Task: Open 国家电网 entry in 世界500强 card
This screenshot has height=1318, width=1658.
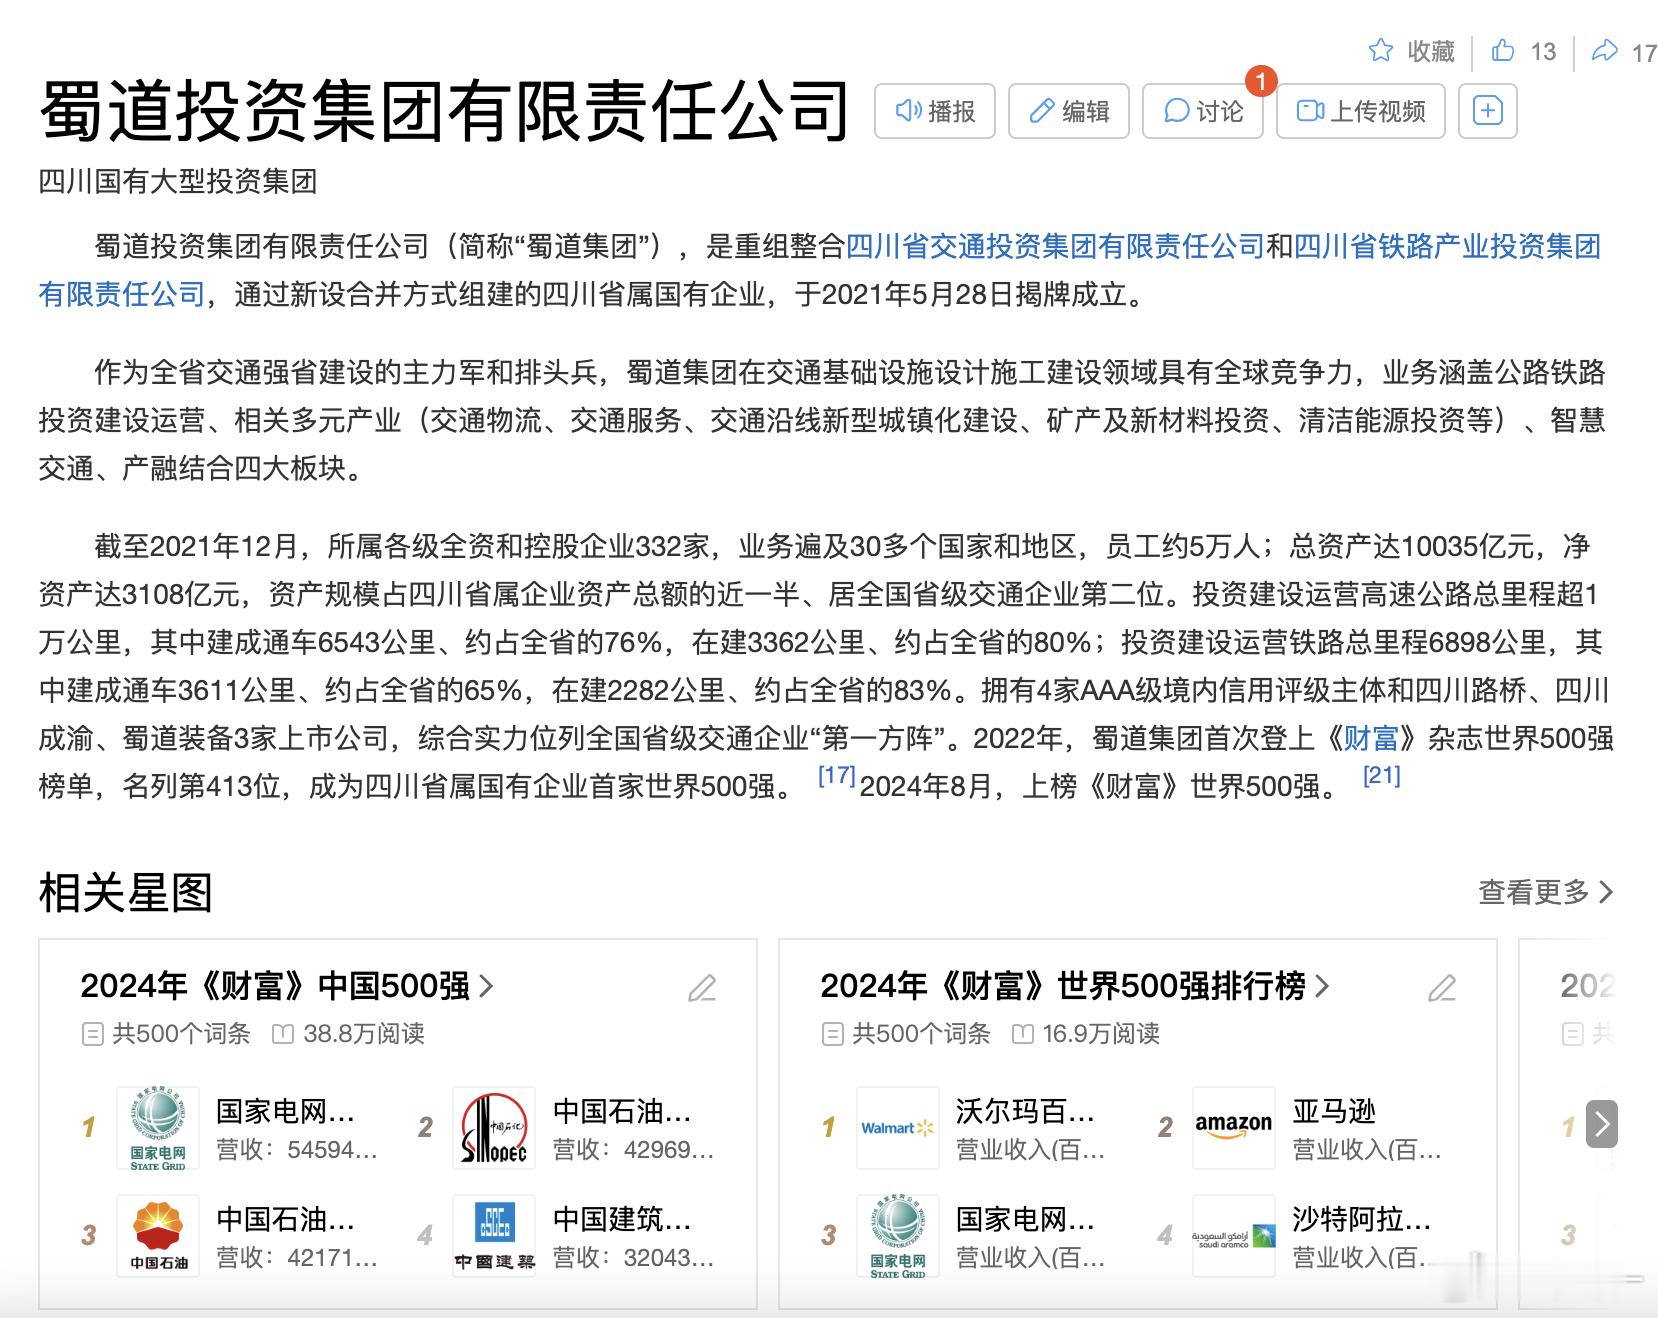Action: 1026,1219
